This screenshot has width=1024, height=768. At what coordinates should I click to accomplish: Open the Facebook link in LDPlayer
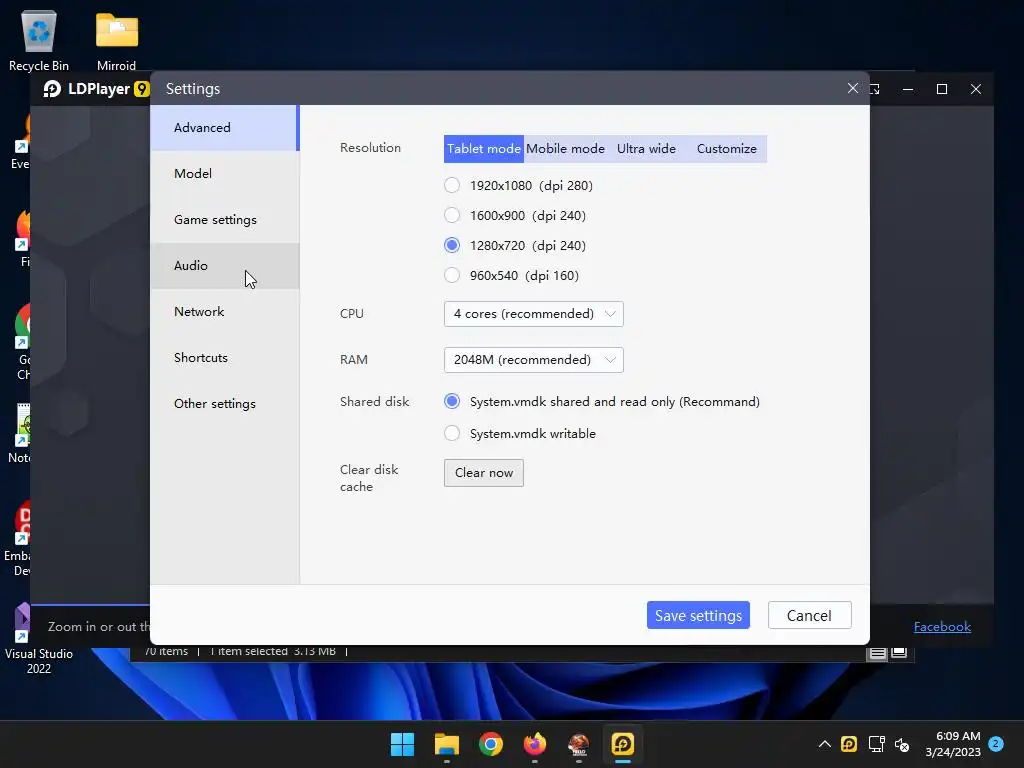[942, 627]
